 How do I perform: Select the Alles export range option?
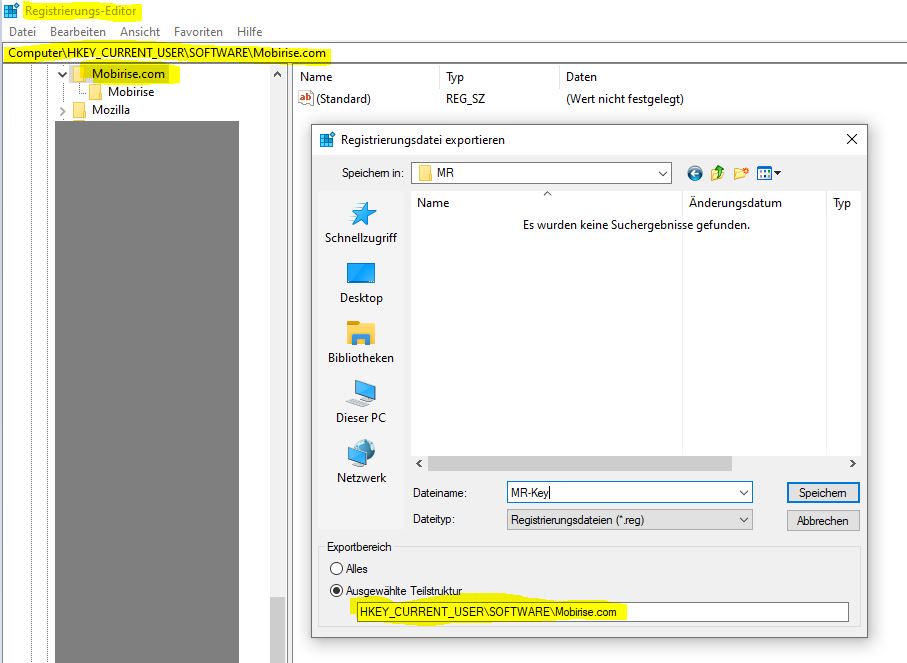337,569
